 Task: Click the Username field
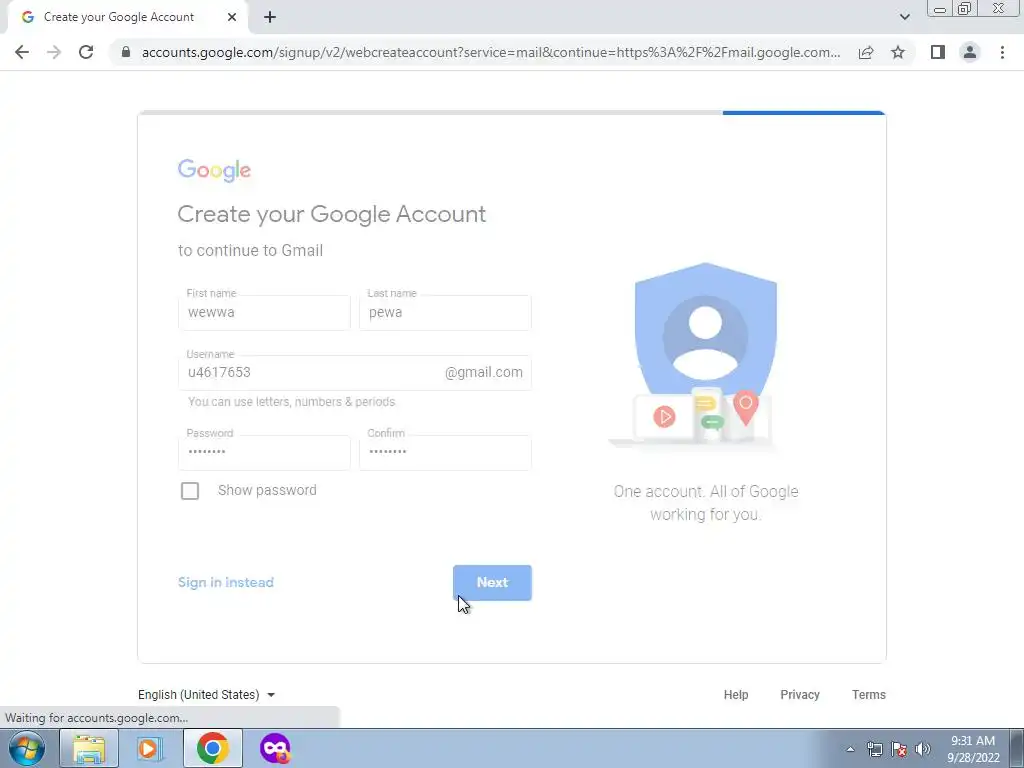pyautogui.click(x=355, y=373)
